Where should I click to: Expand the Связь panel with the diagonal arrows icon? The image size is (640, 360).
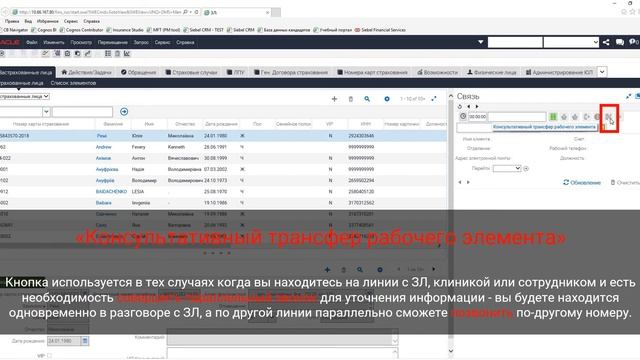click(628, 96)
